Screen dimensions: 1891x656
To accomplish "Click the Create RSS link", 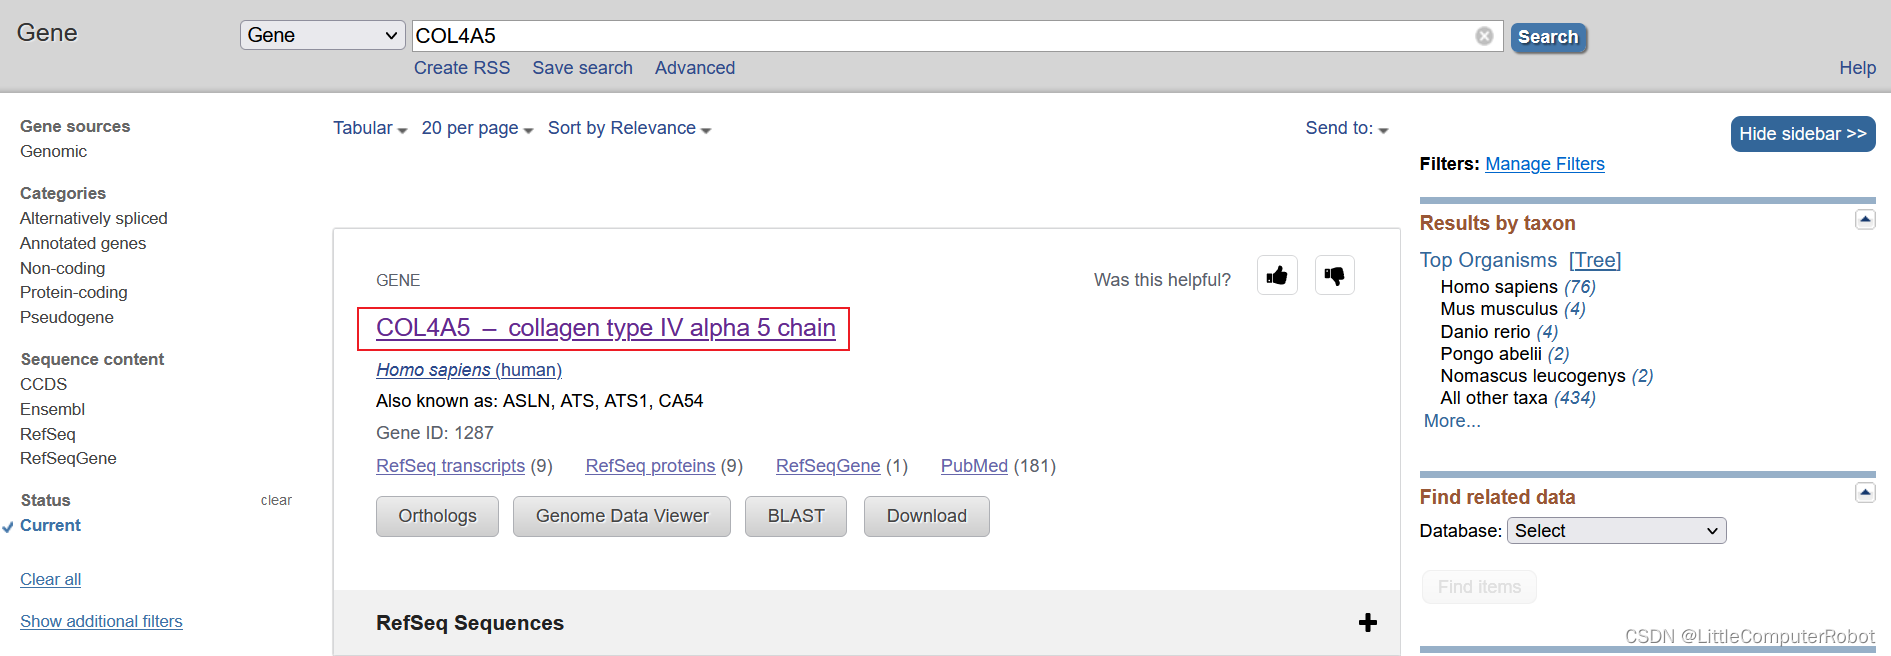I will click(462, 68).
